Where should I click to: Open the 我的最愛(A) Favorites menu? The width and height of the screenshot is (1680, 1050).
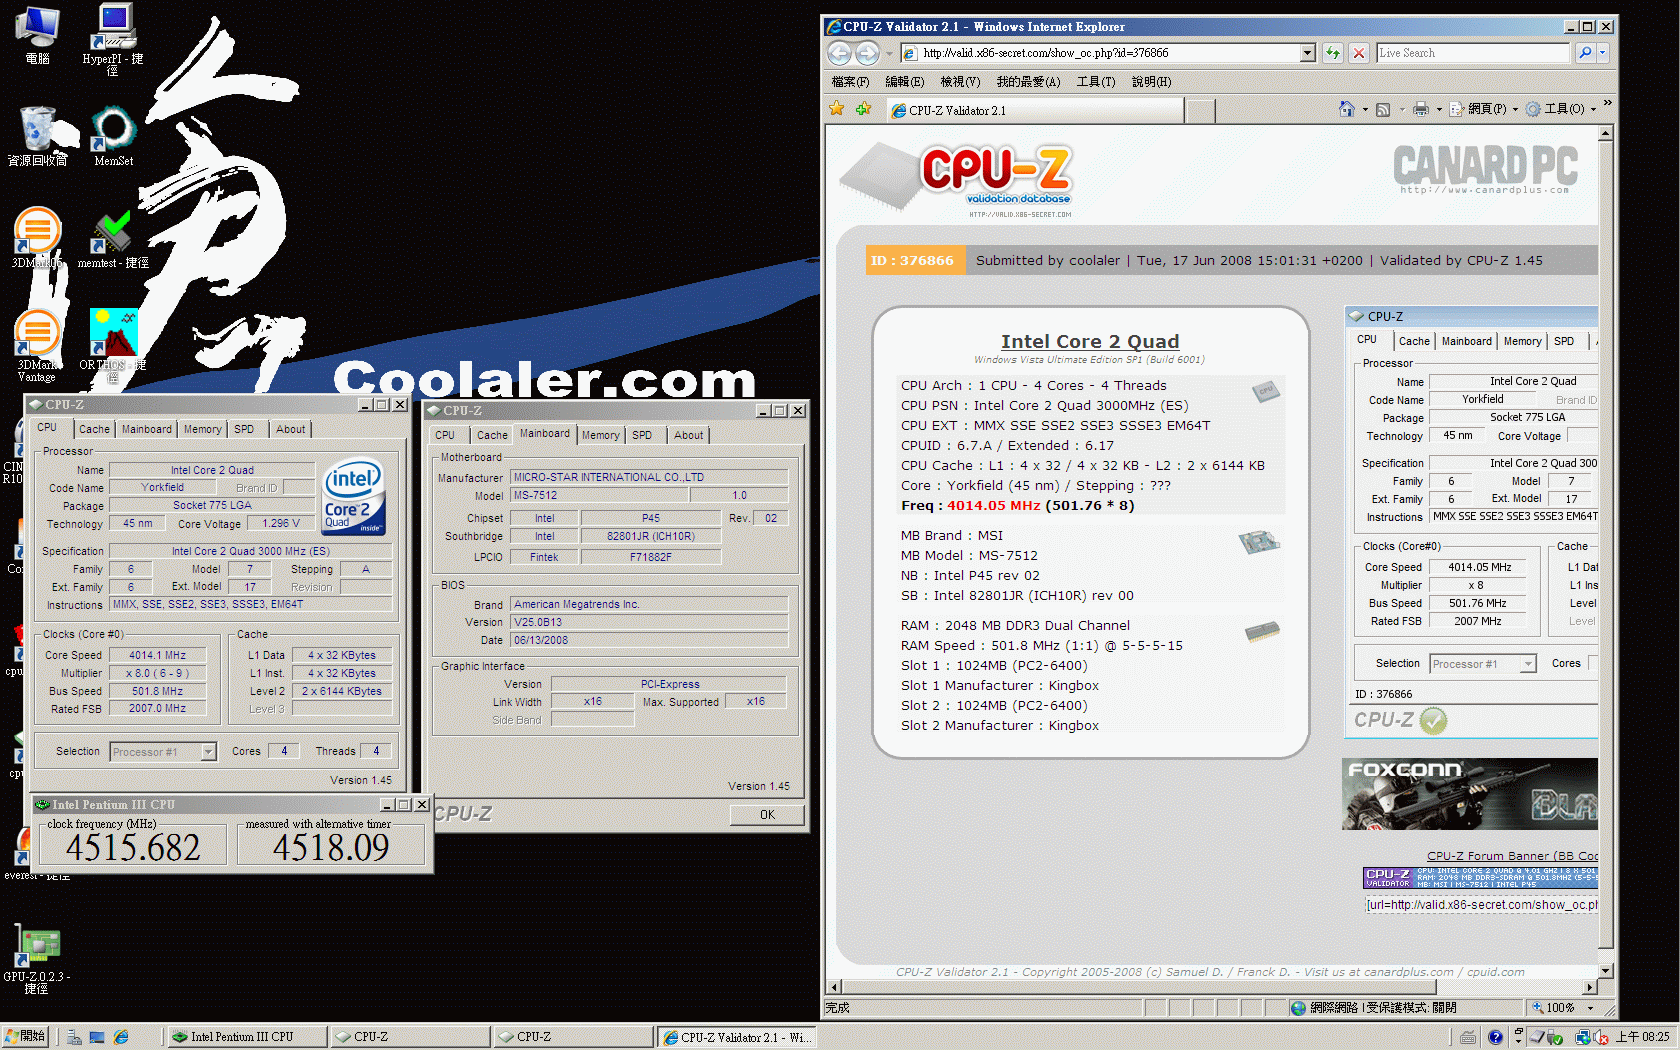1028,82
